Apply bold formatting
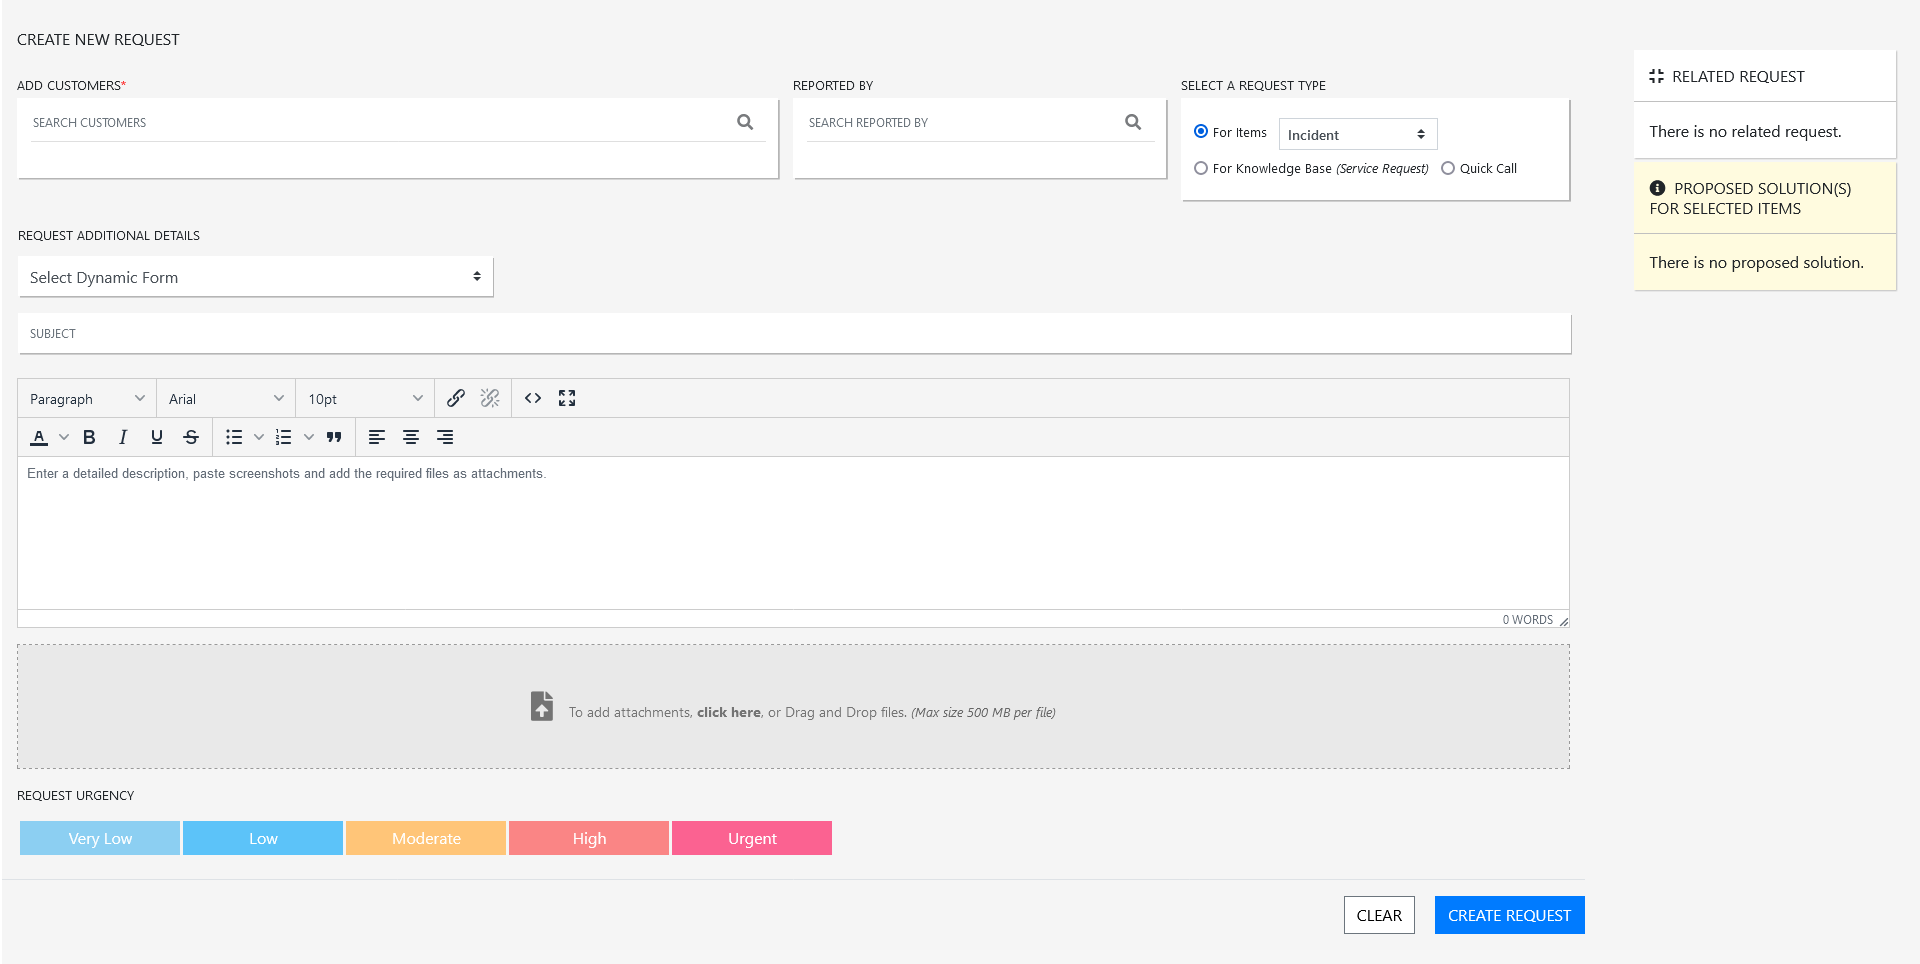This screenshot has width=1920, height=964. click(89, 437)
